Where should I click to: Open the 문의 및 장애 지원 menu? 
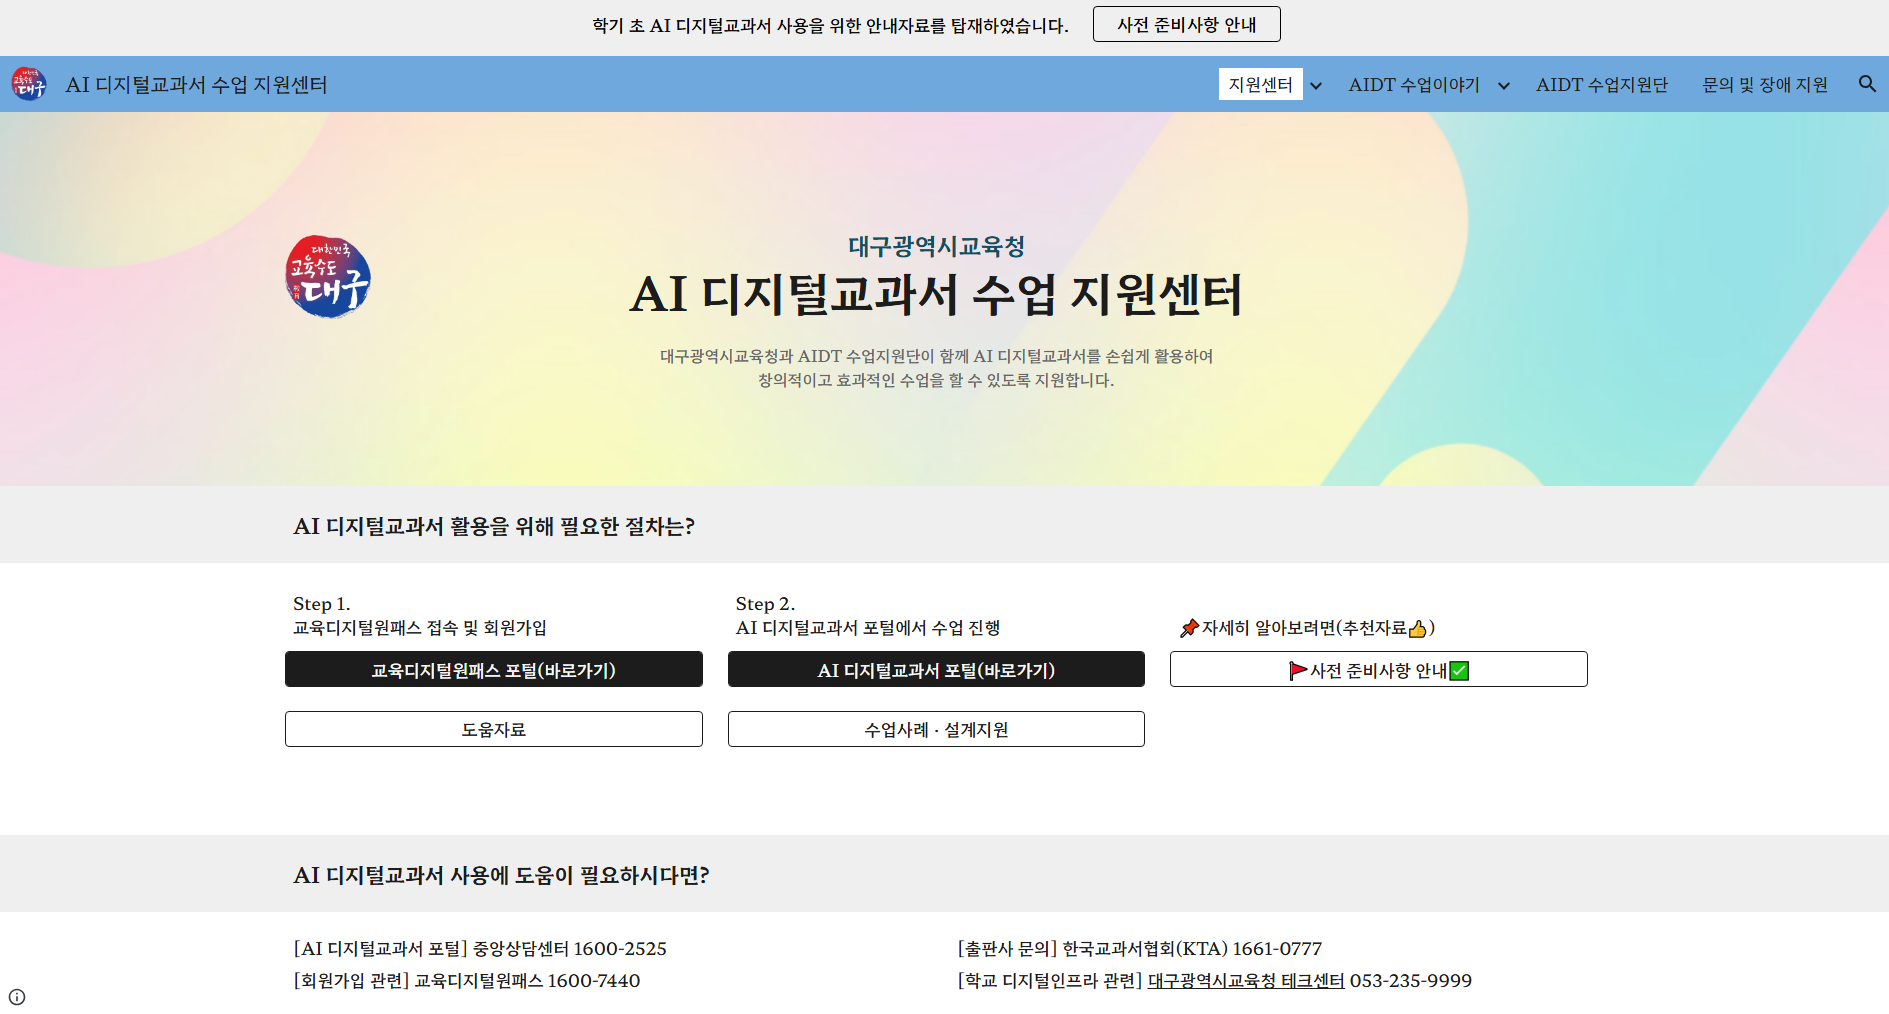point(1765,84)
